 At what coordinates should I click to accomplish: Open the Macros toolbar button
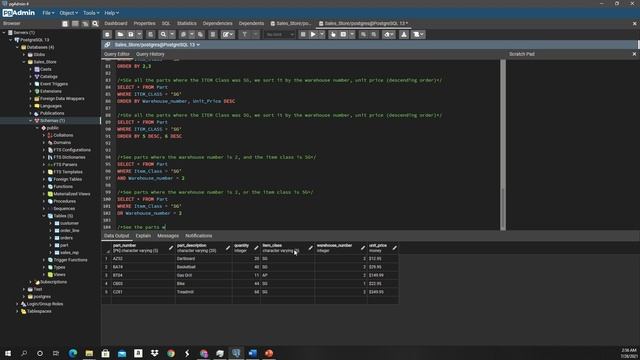coord(418,35)
